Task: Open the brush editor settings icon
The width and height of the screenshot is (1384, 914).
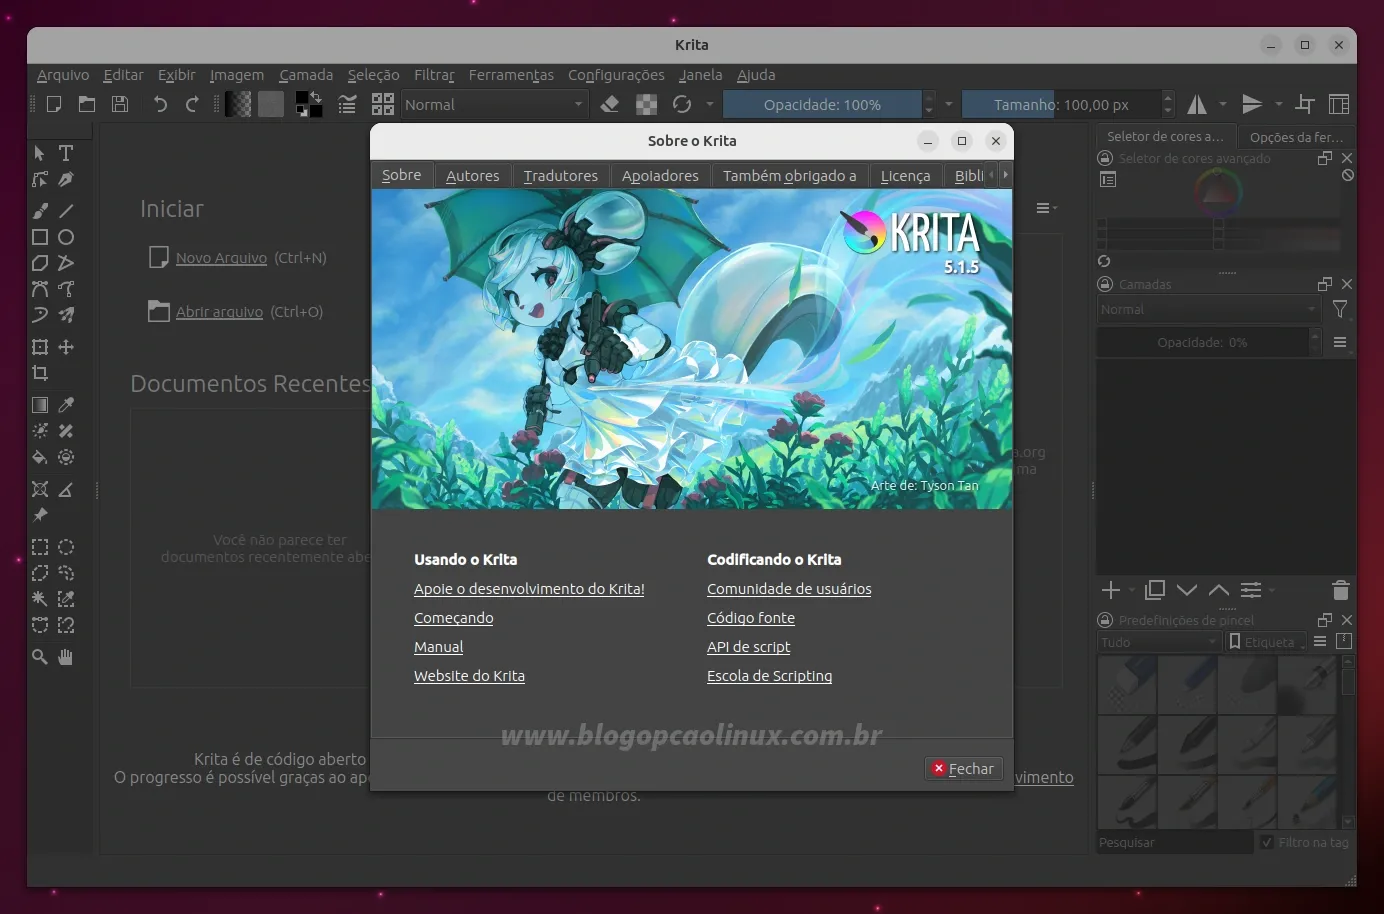Action: click(x=347, y=104)
